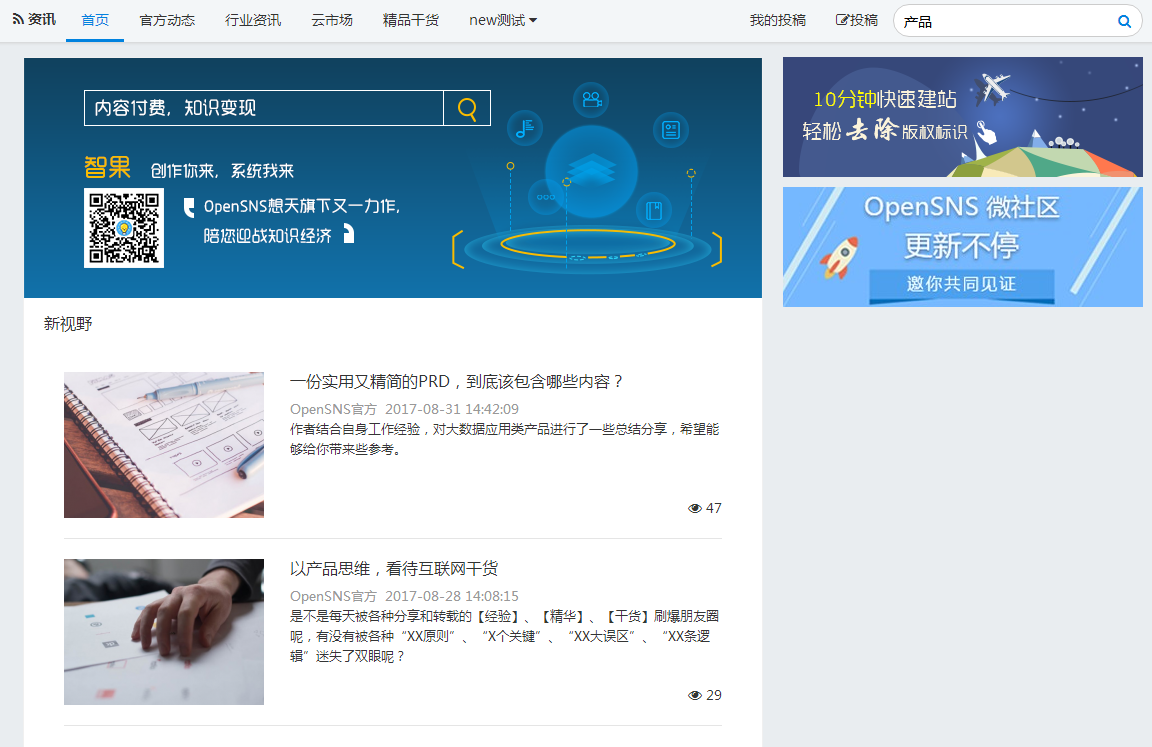Click the 邀你共同见证 button

point(962,285)
